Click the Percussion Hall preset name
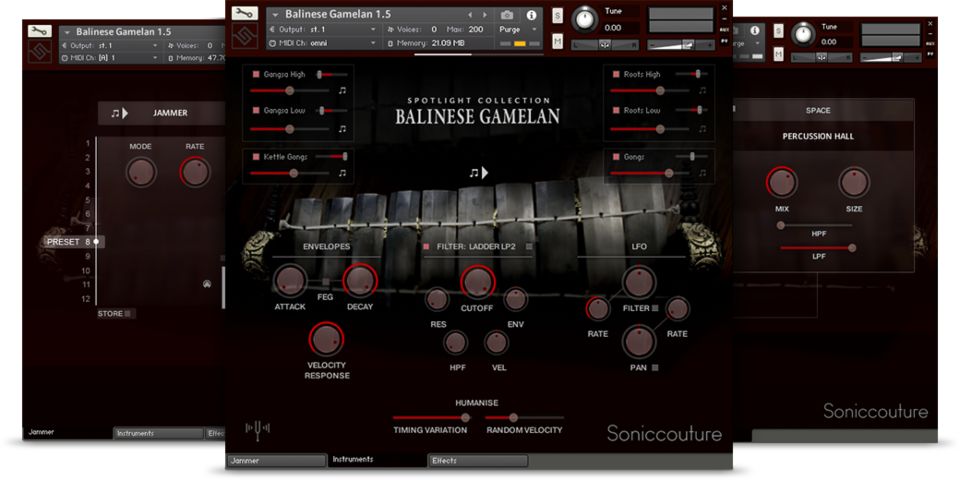 [x=817, y=136]
